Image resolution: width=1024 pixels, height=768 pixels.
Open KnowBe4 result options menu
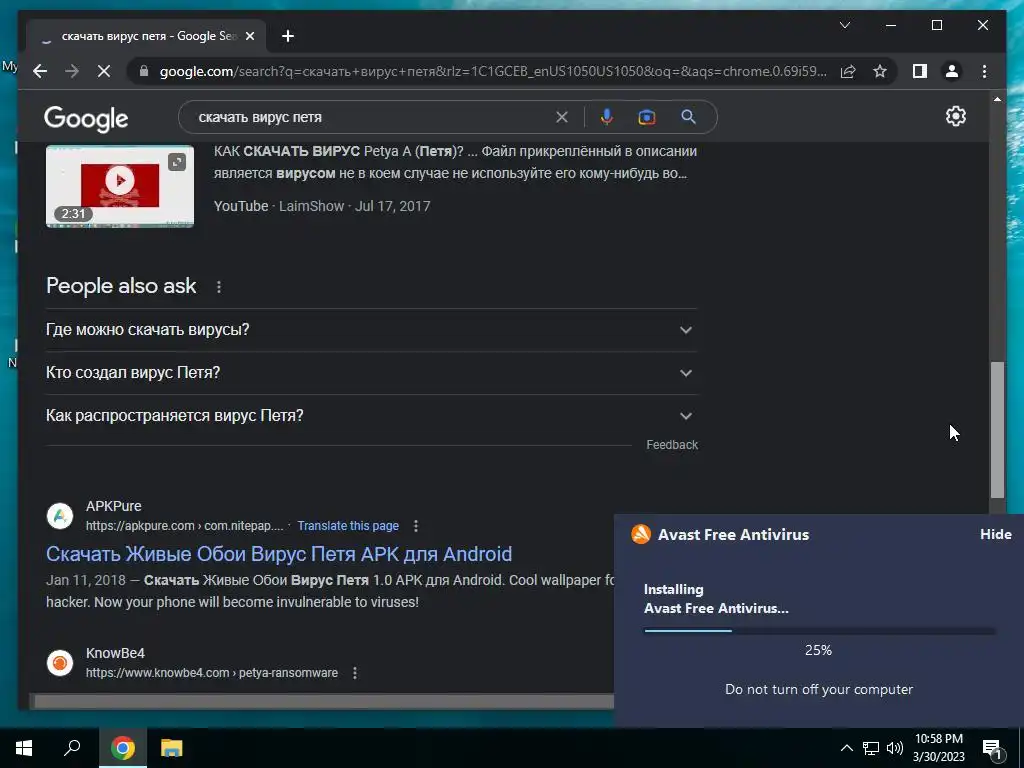(x=355, y=673)
